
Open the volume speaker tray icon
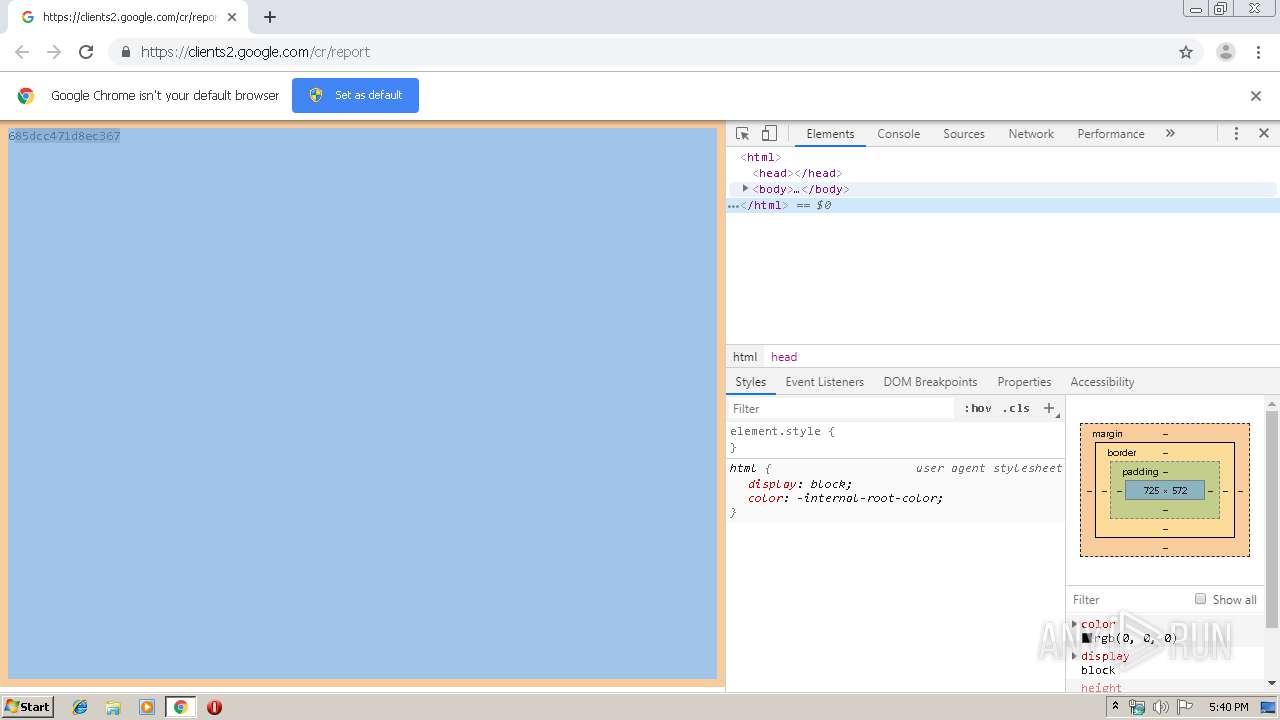(x=1160, y=707)
